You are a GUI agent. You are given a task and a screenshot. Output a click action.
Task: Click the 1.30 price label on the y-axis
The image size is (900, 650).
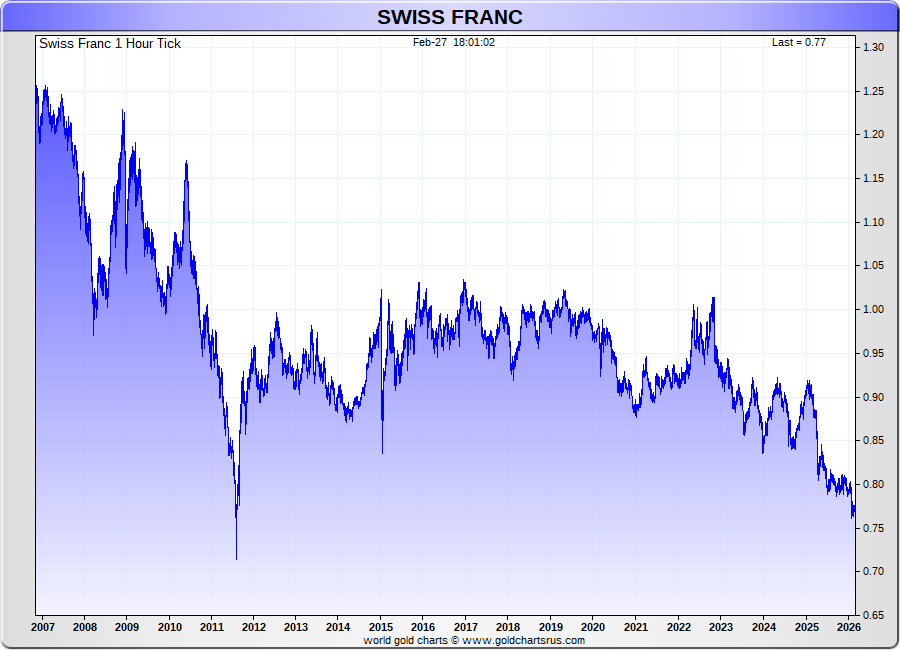(874, 47)
